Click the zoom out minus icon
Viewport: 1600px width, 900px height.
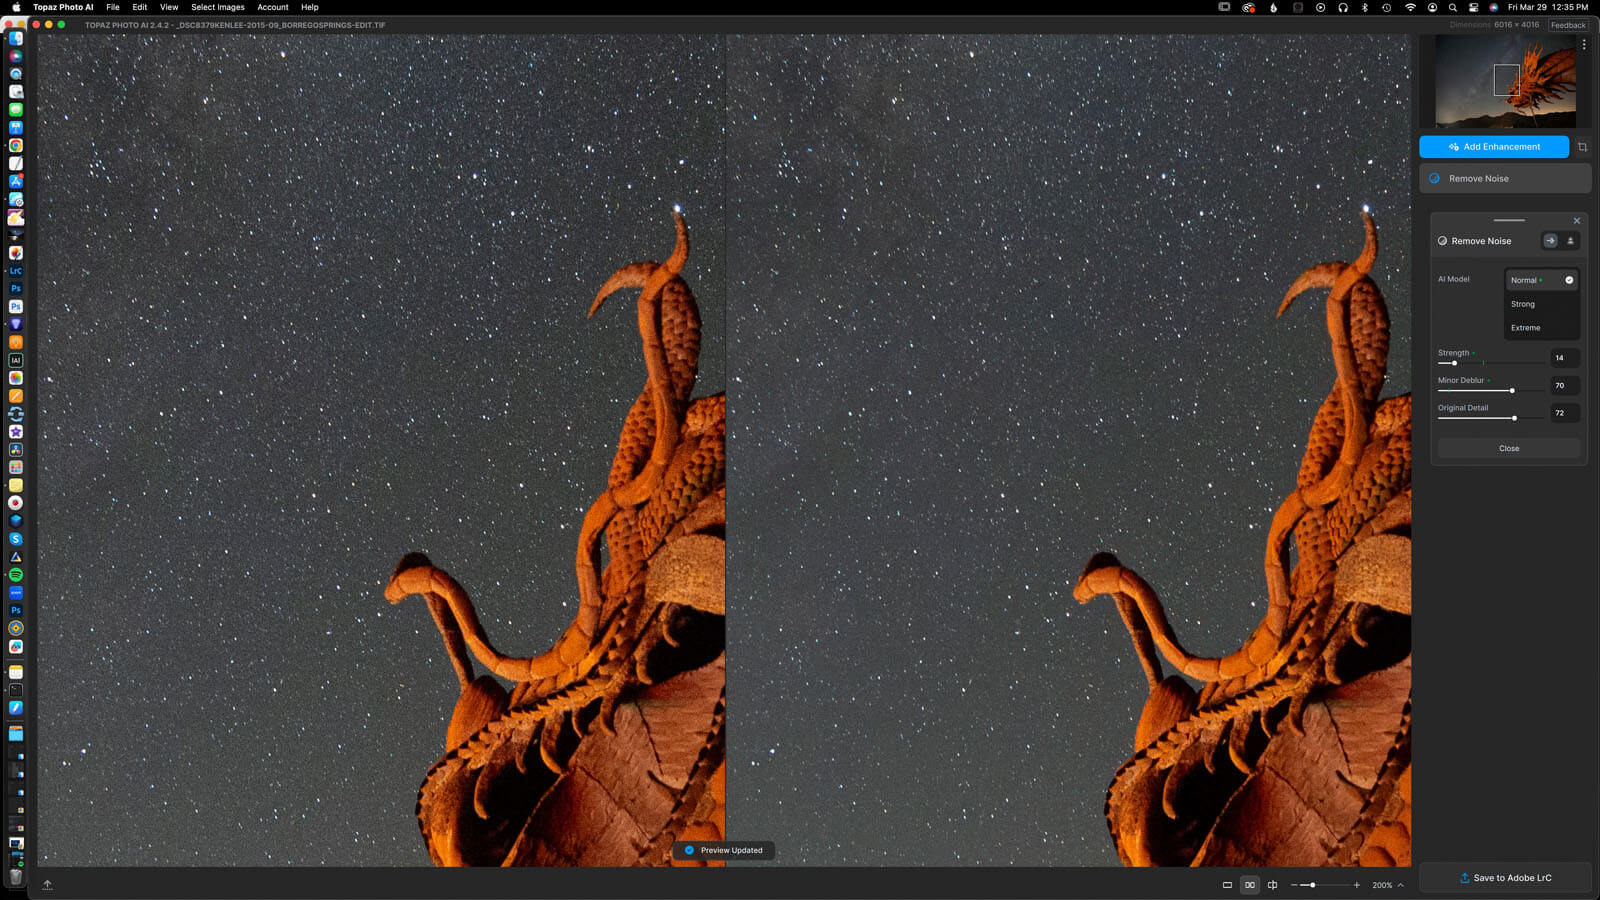point(1294,885)
